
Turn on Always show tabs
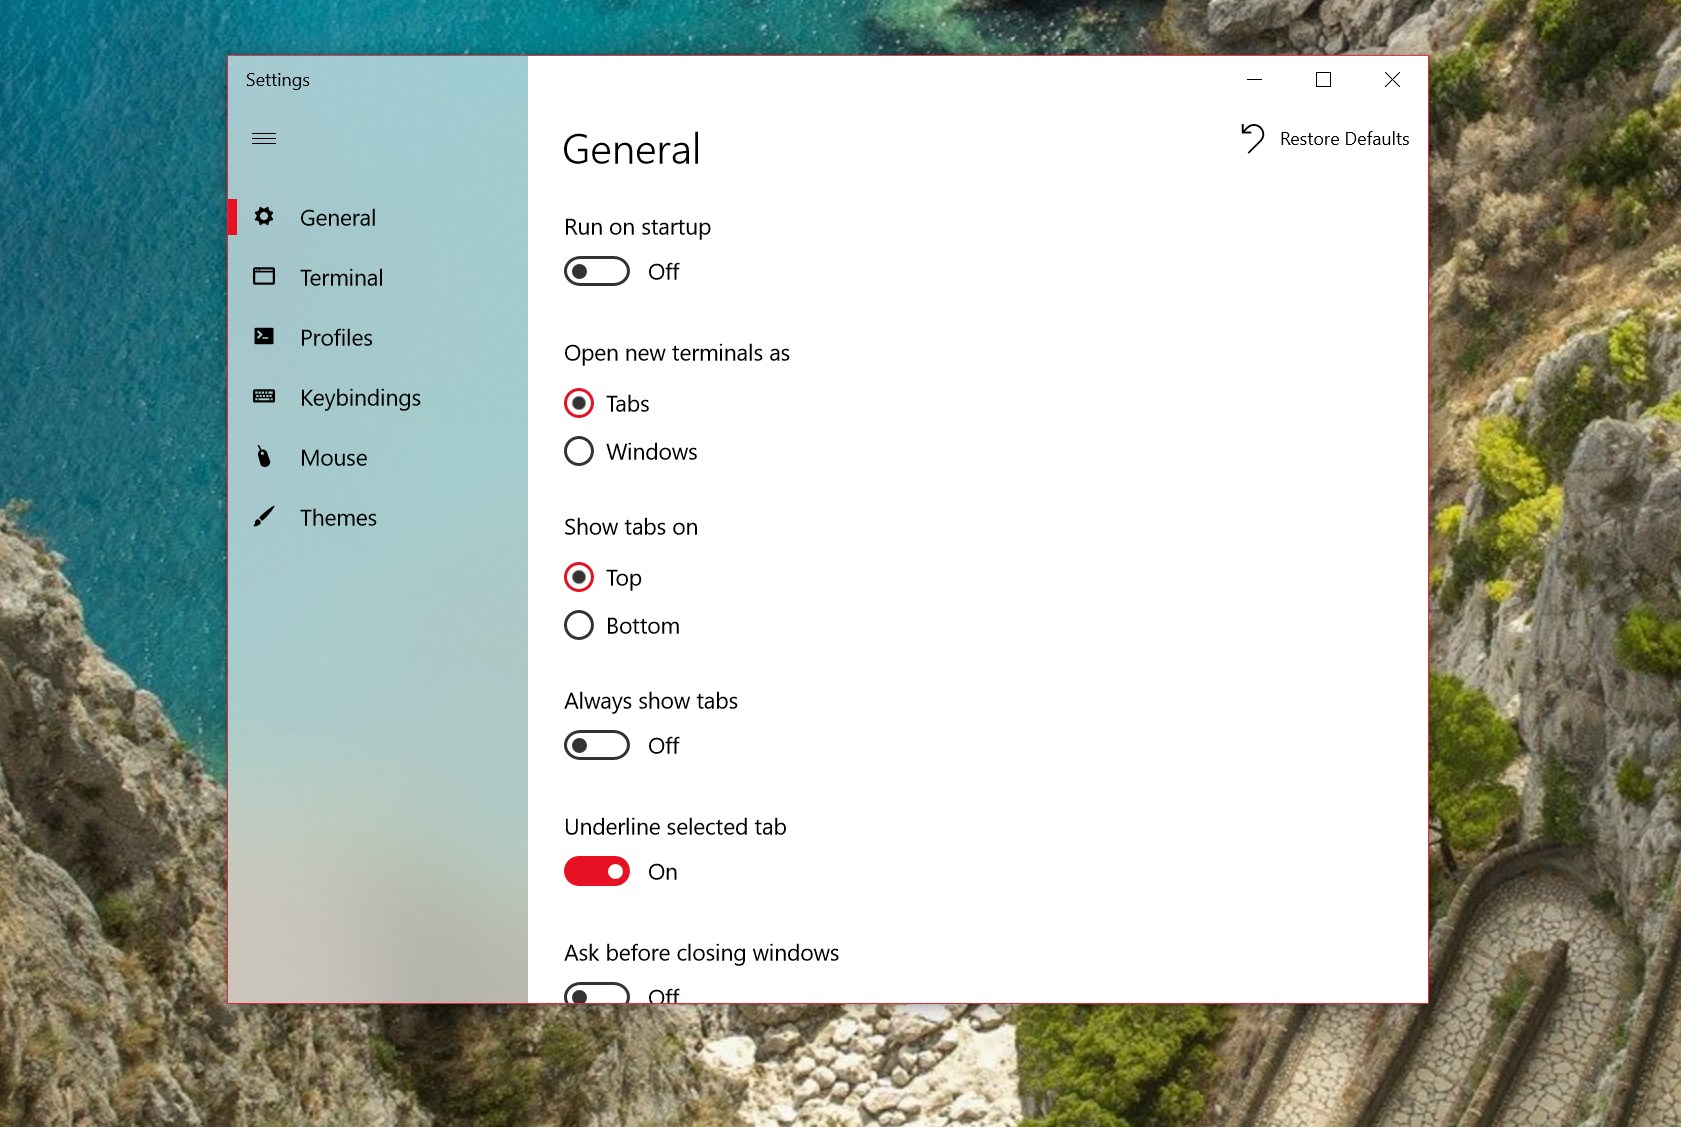point(596,745)
